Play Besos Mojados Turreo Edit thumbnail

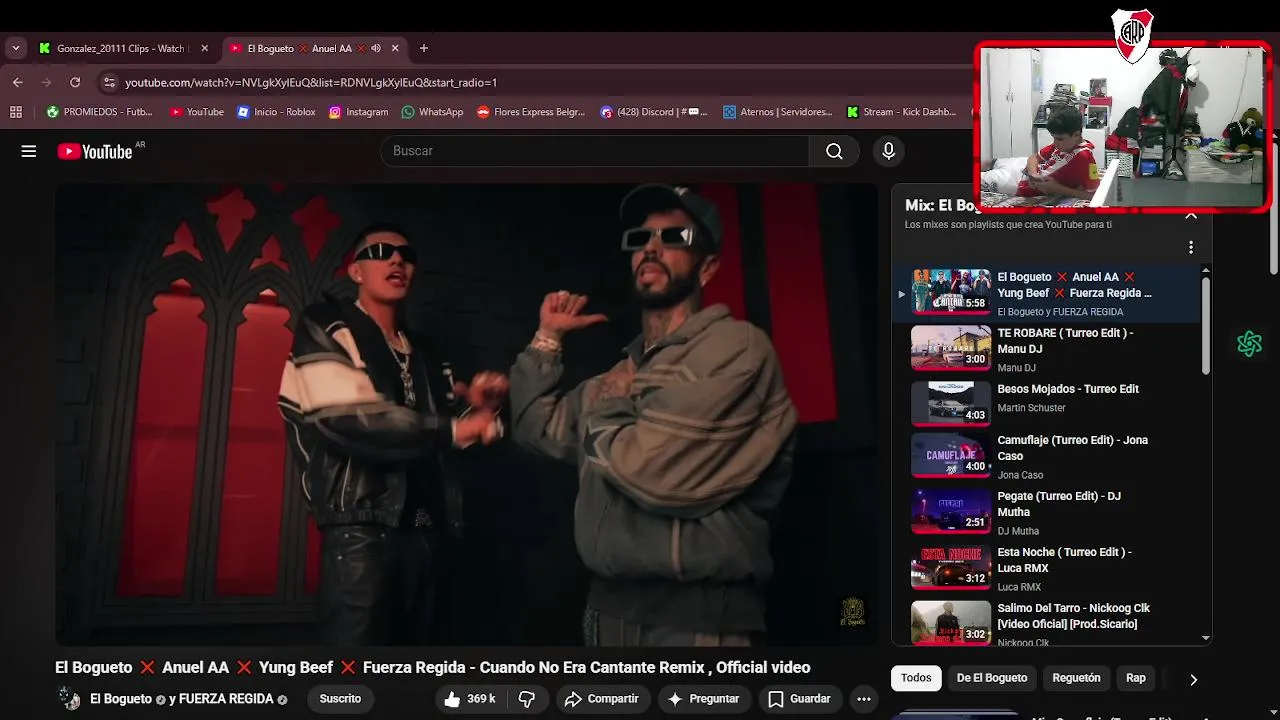click(x=951, y=403)
